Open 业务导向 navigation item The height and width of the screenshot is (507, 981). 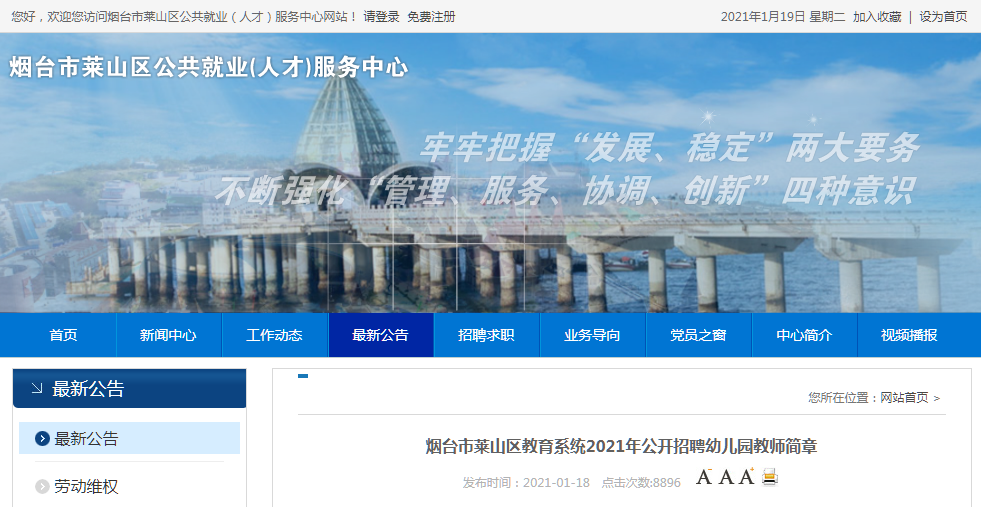click(592, 335)
